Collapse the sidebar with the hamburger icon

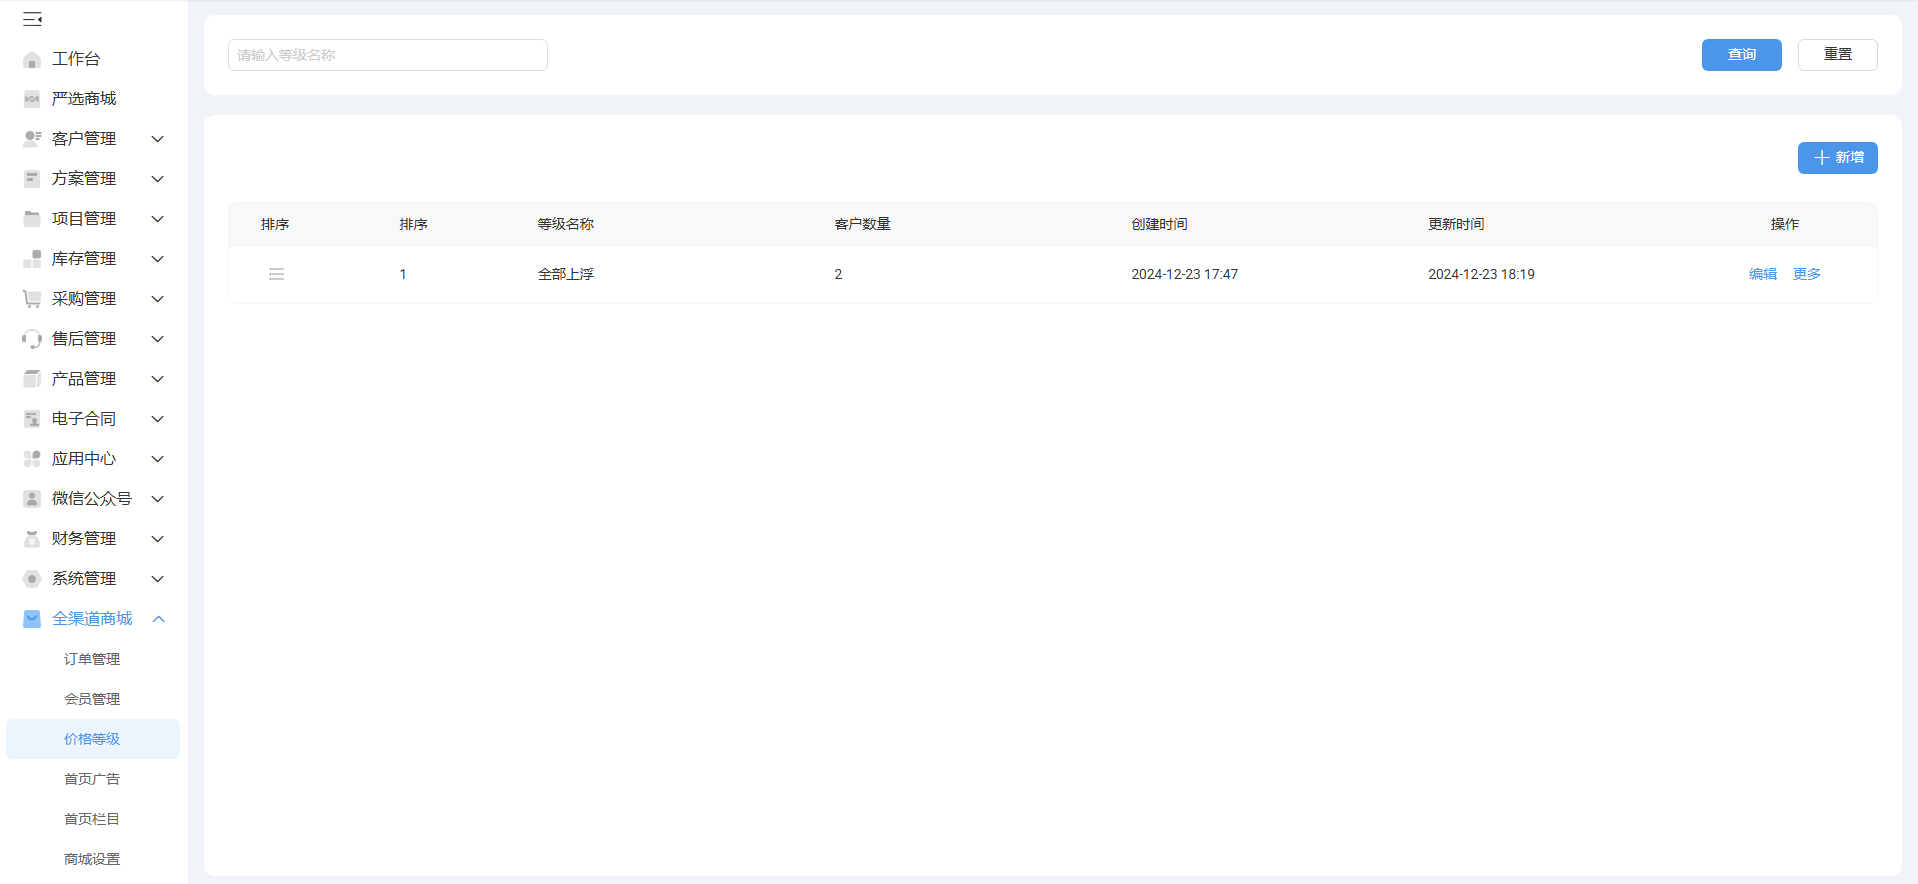tap(32, 19)
